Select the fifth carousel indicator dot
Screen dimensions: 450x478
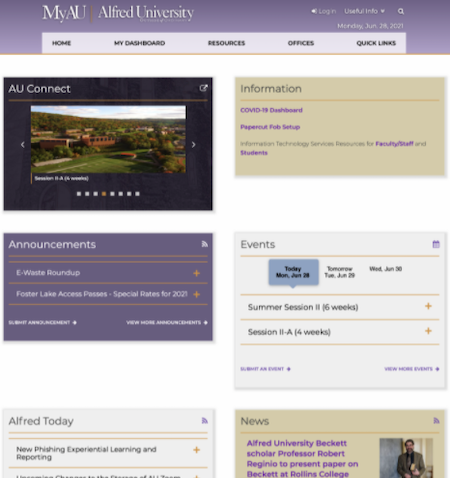point(112,194)
